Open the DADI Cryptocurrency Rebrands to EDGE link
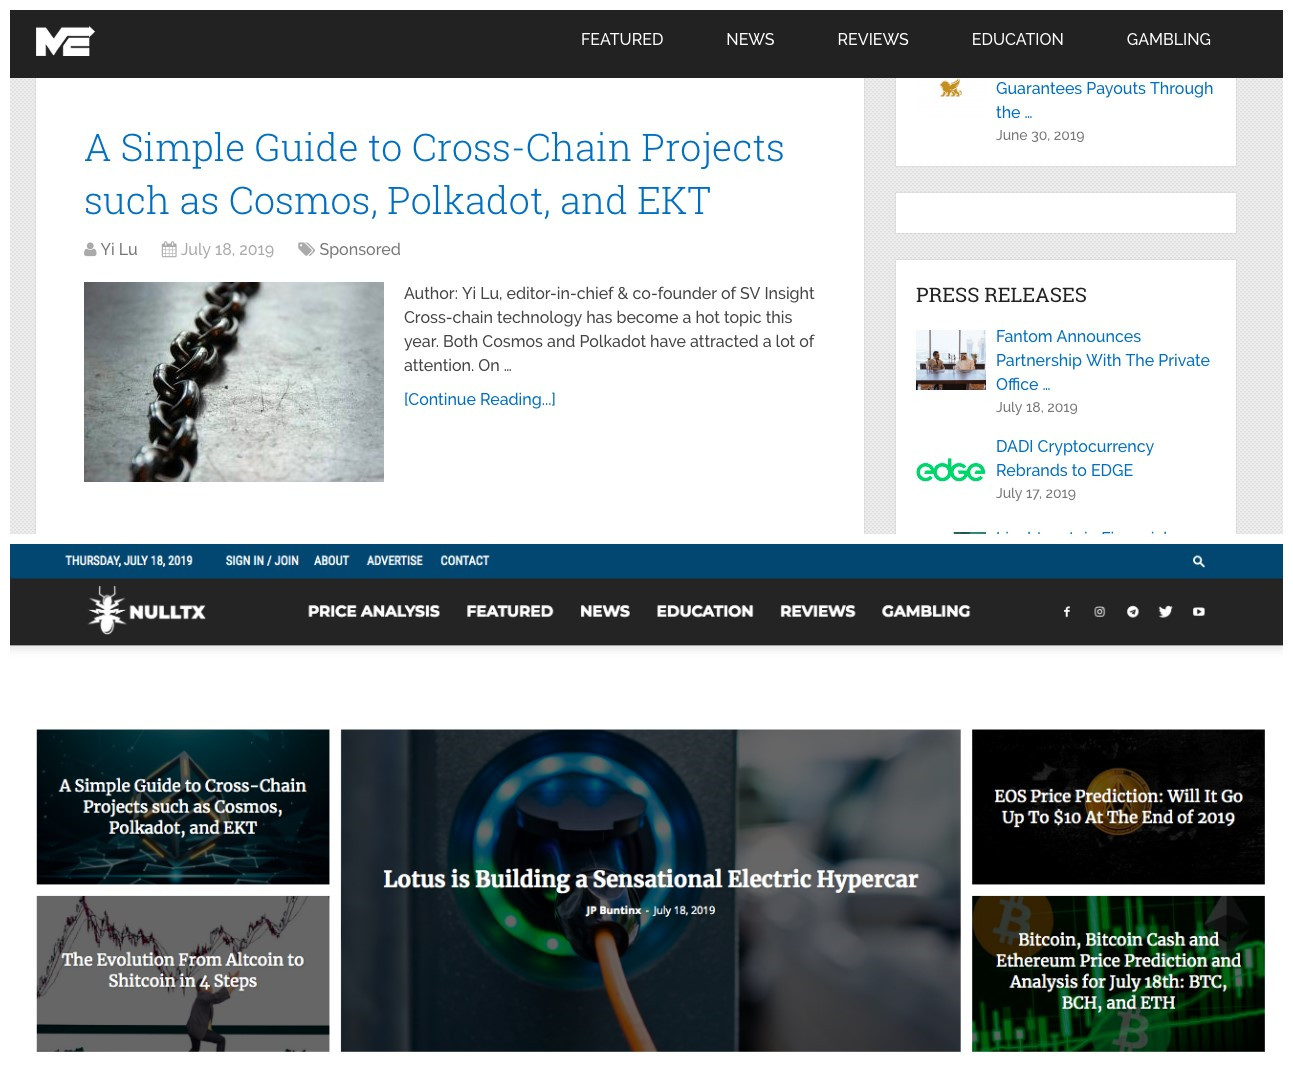The height and width of the screenshot is (1079, 1293). [1075, 459]
